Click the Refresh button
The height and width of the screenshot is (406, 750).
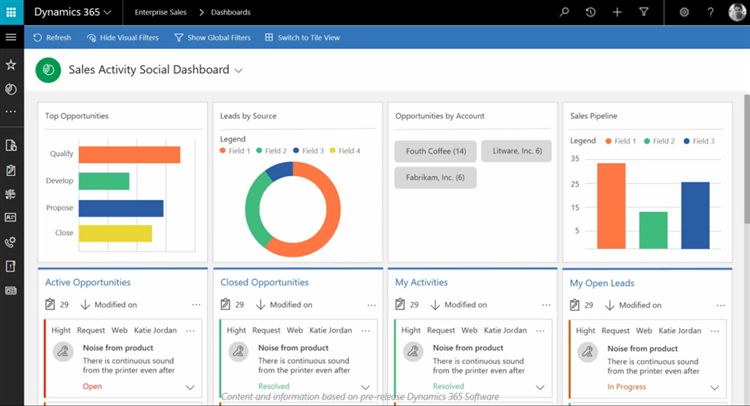click(52, 38)
